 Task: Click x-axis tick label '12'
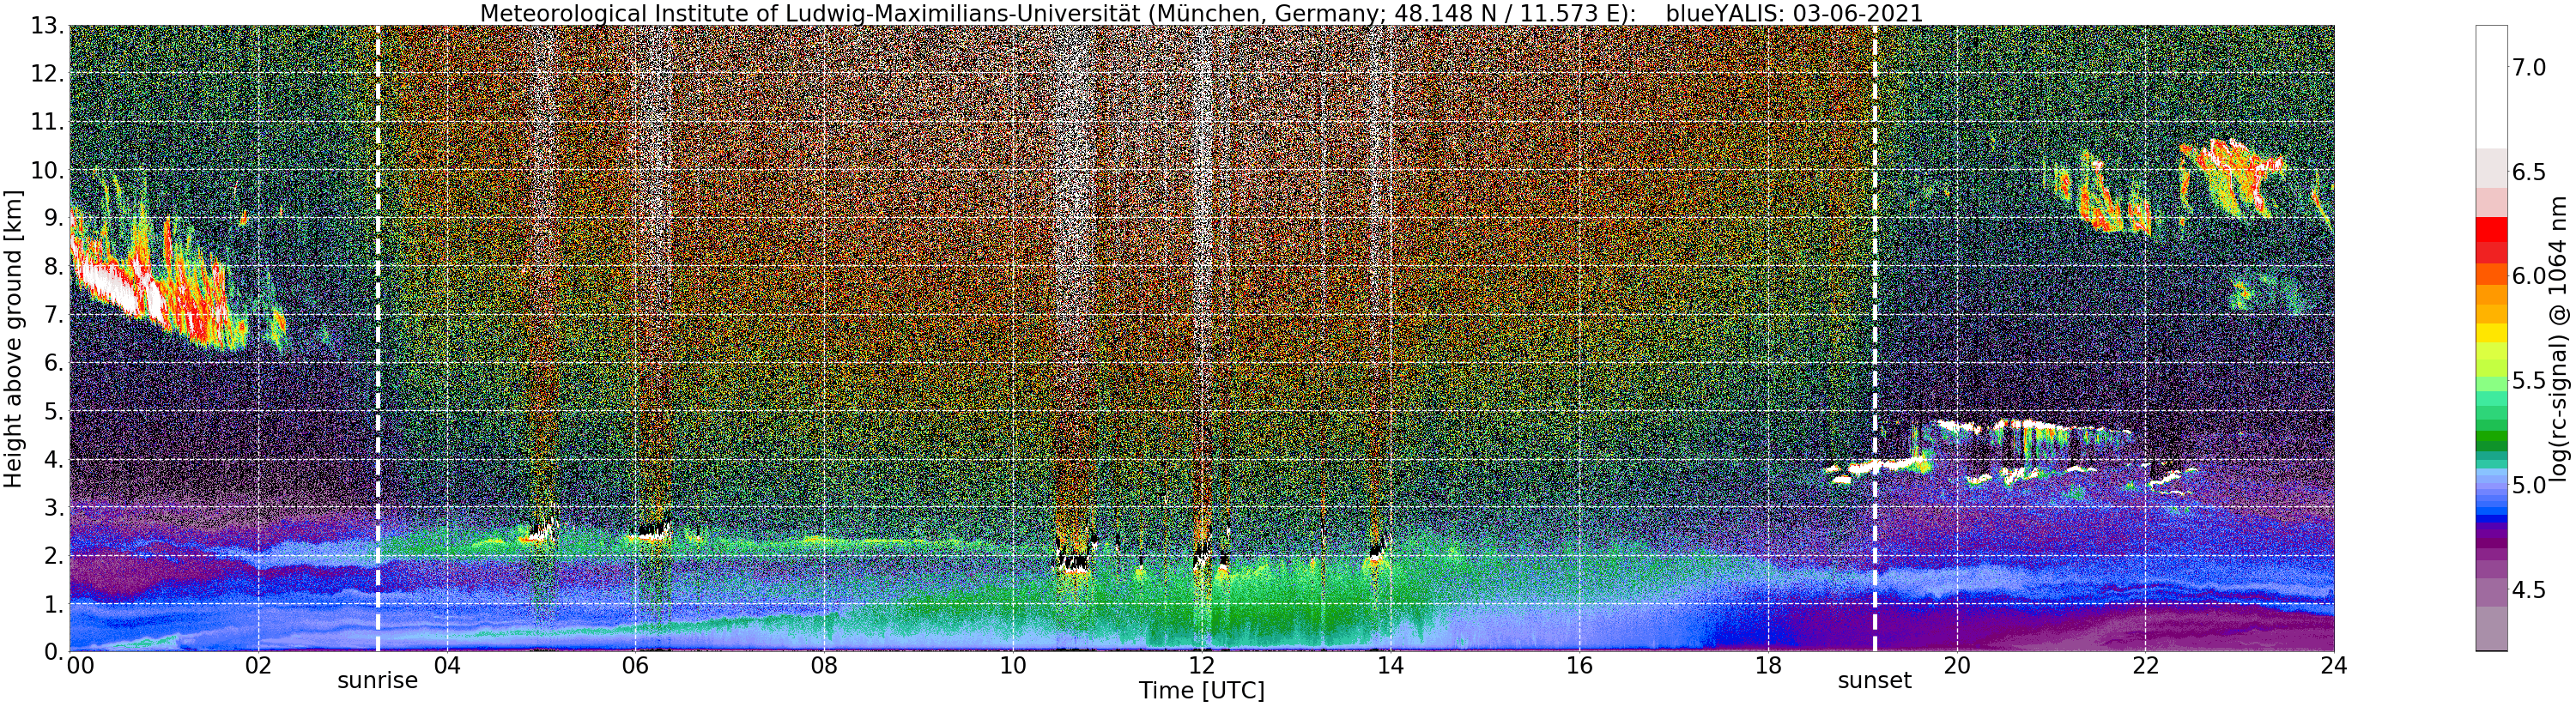tap(1201, 666)
